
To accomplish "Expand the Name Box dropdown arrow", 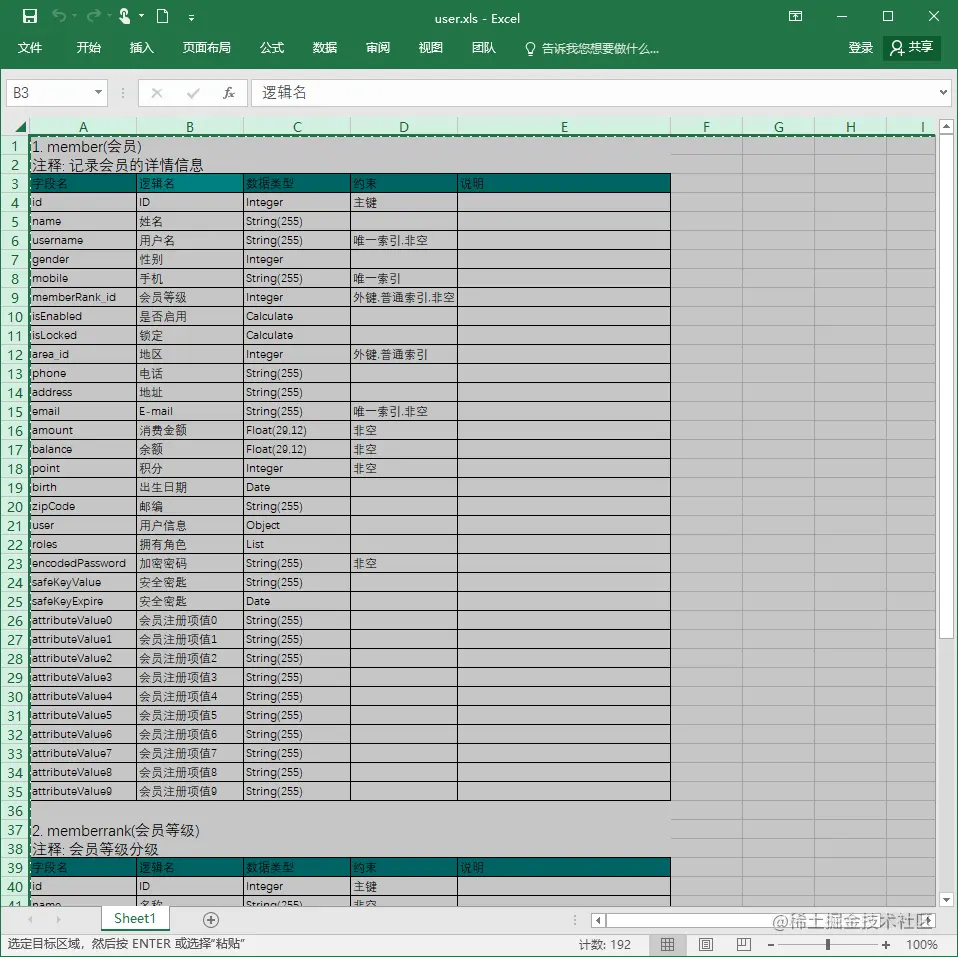I will pyautogui.click(x=98, y=92).
